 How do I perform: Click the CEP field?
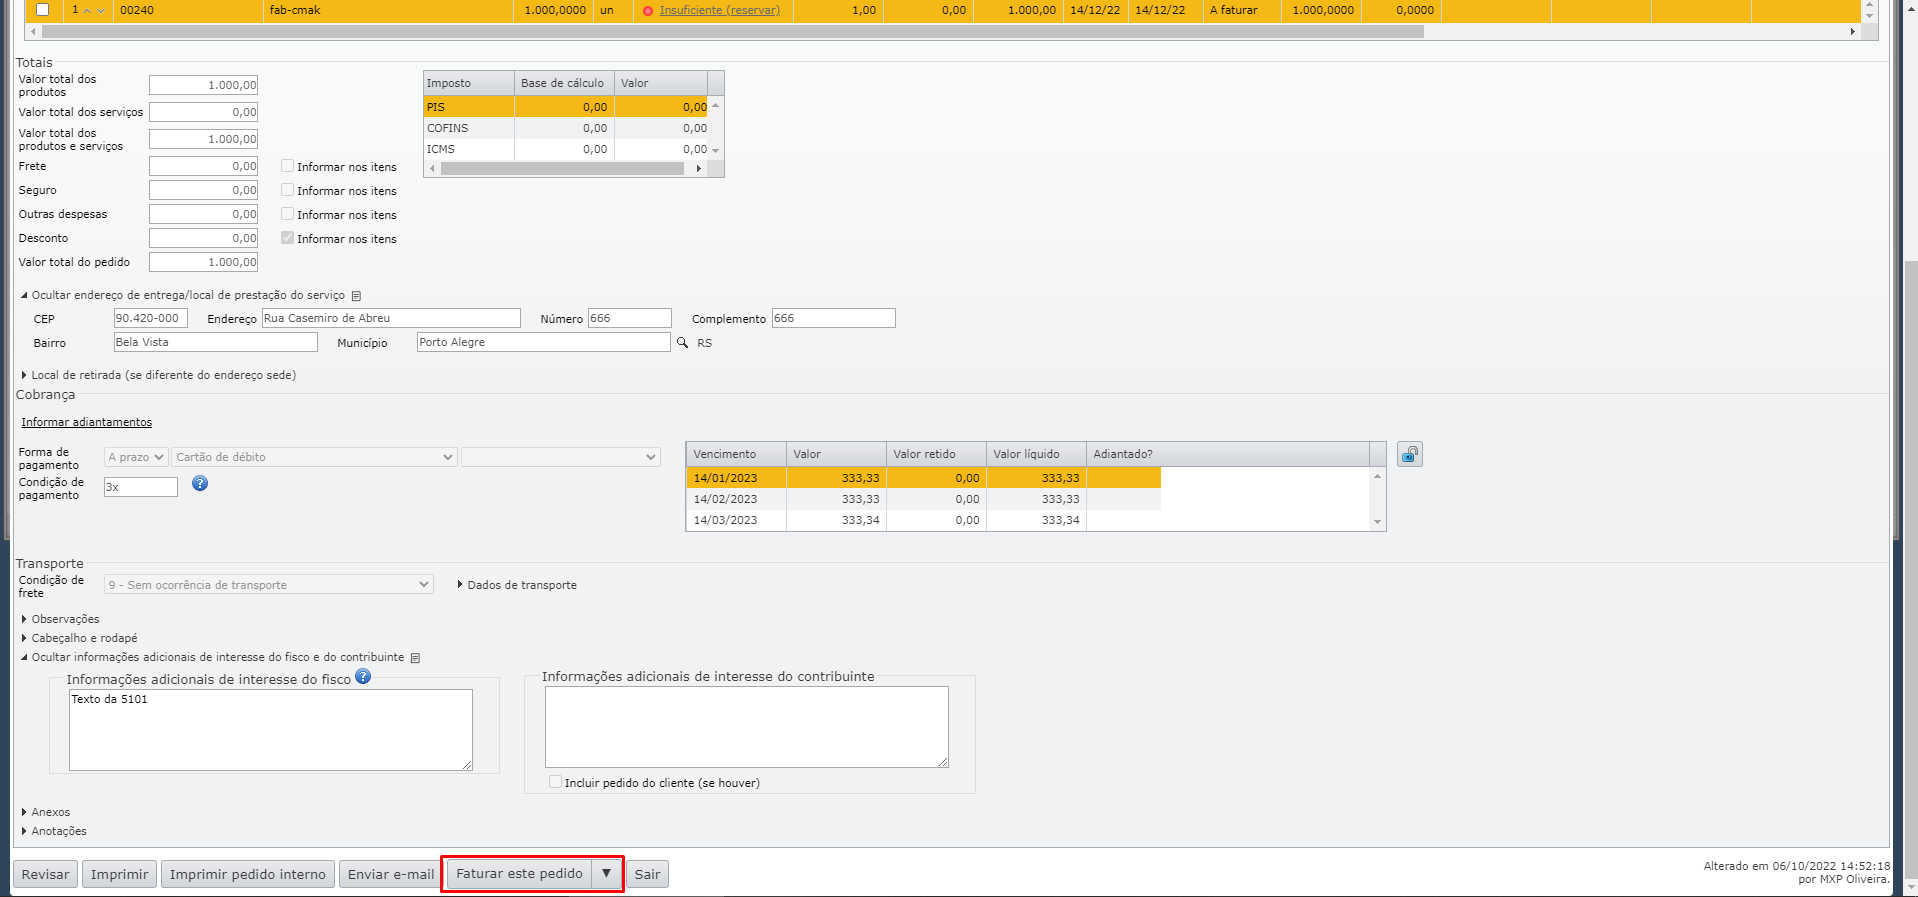tap(151, 318)
